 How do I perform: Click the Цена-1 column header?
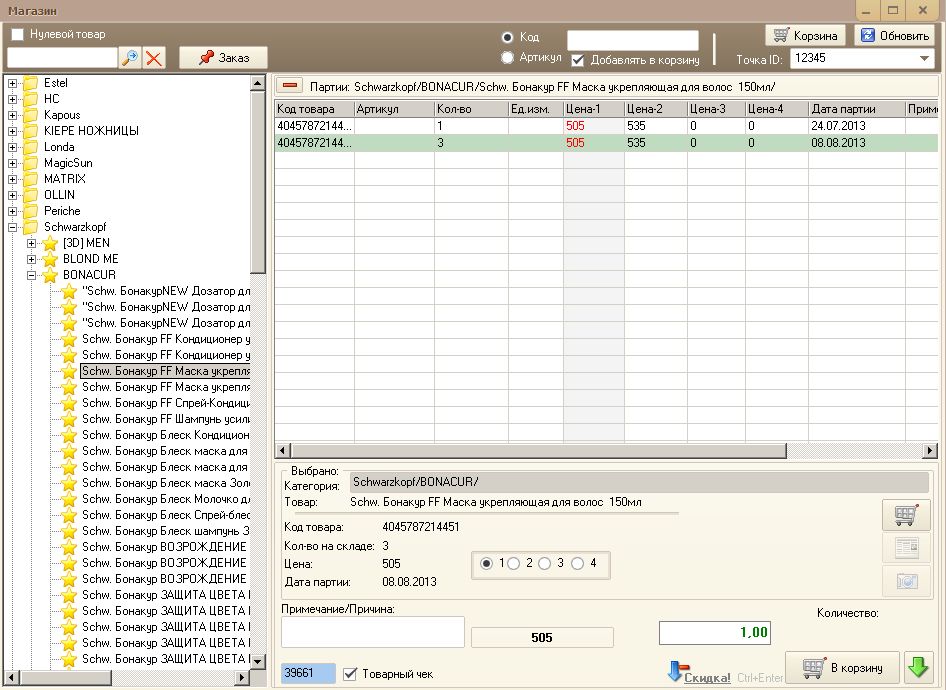click(x=593, y=109)
